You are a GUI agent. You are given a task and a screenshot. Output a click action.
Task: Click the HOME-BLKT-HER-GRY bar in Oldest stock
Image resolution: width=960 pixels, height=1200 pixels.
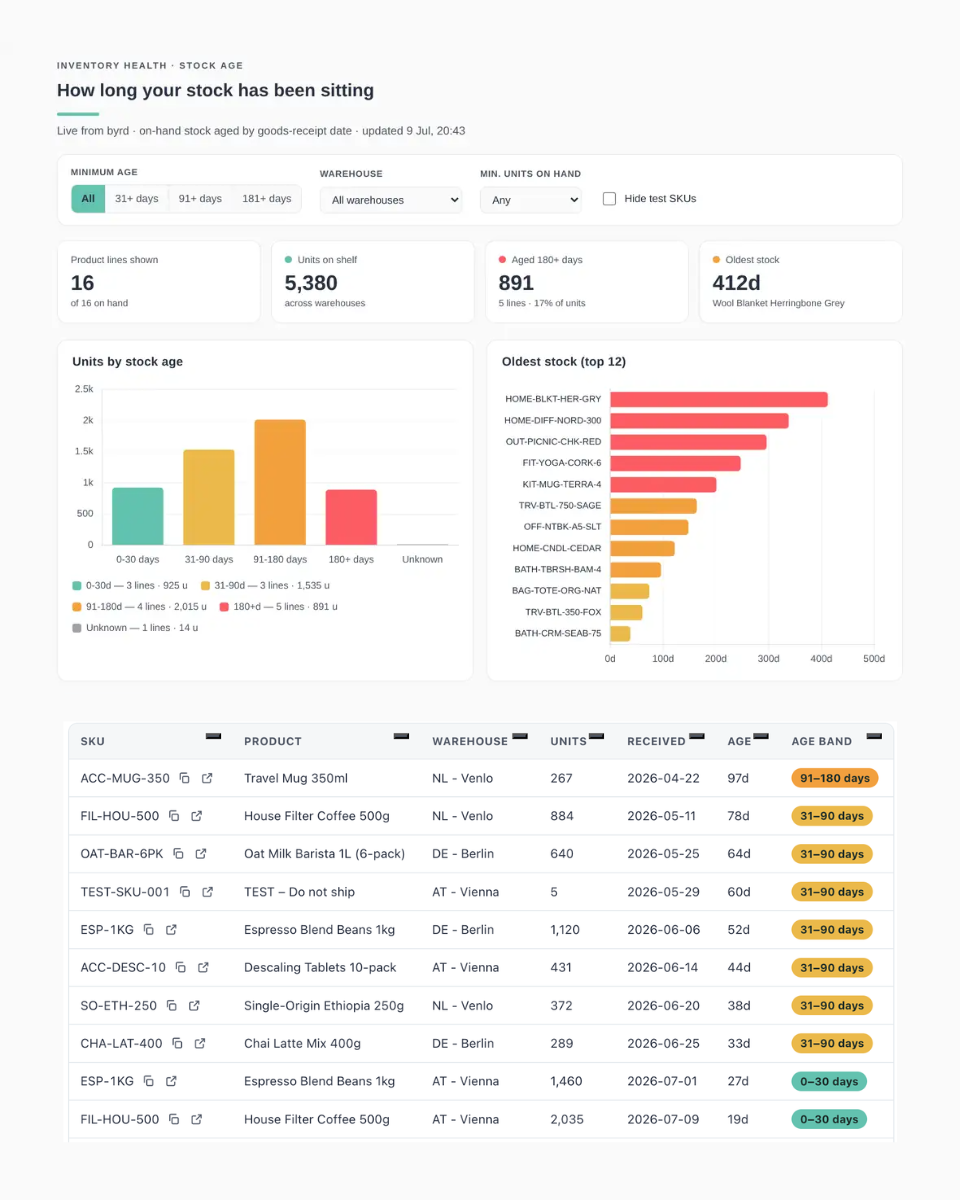coord(719,399)
